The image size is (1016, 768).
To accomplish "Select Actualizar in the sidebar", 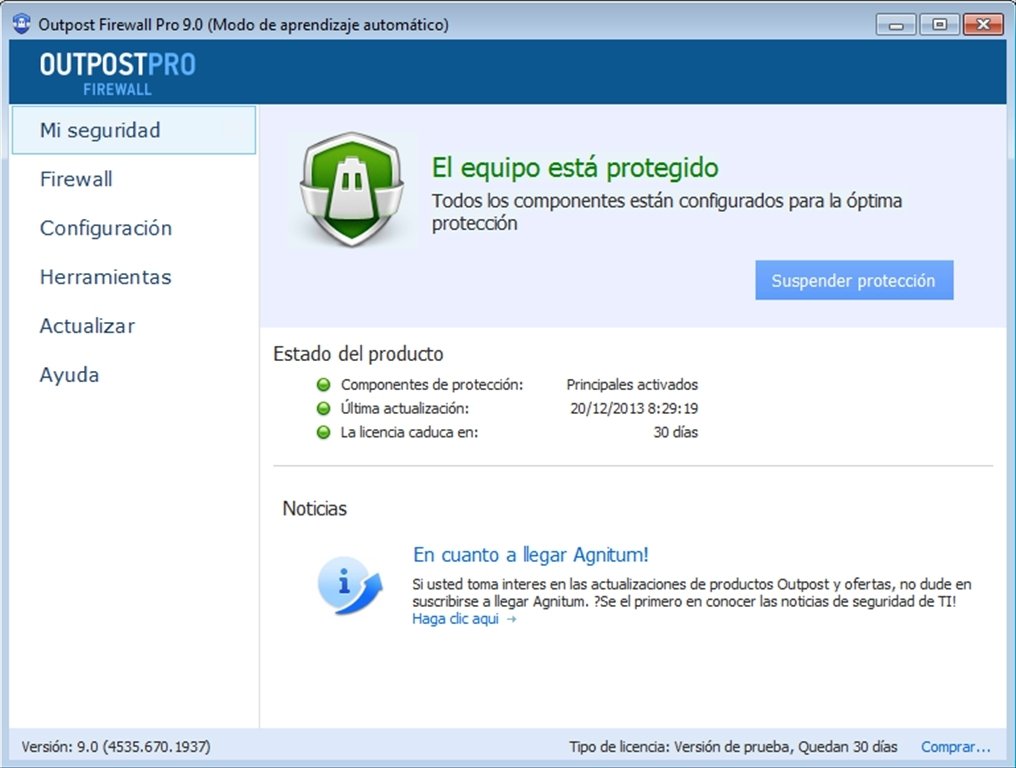I will pos(87,326).
